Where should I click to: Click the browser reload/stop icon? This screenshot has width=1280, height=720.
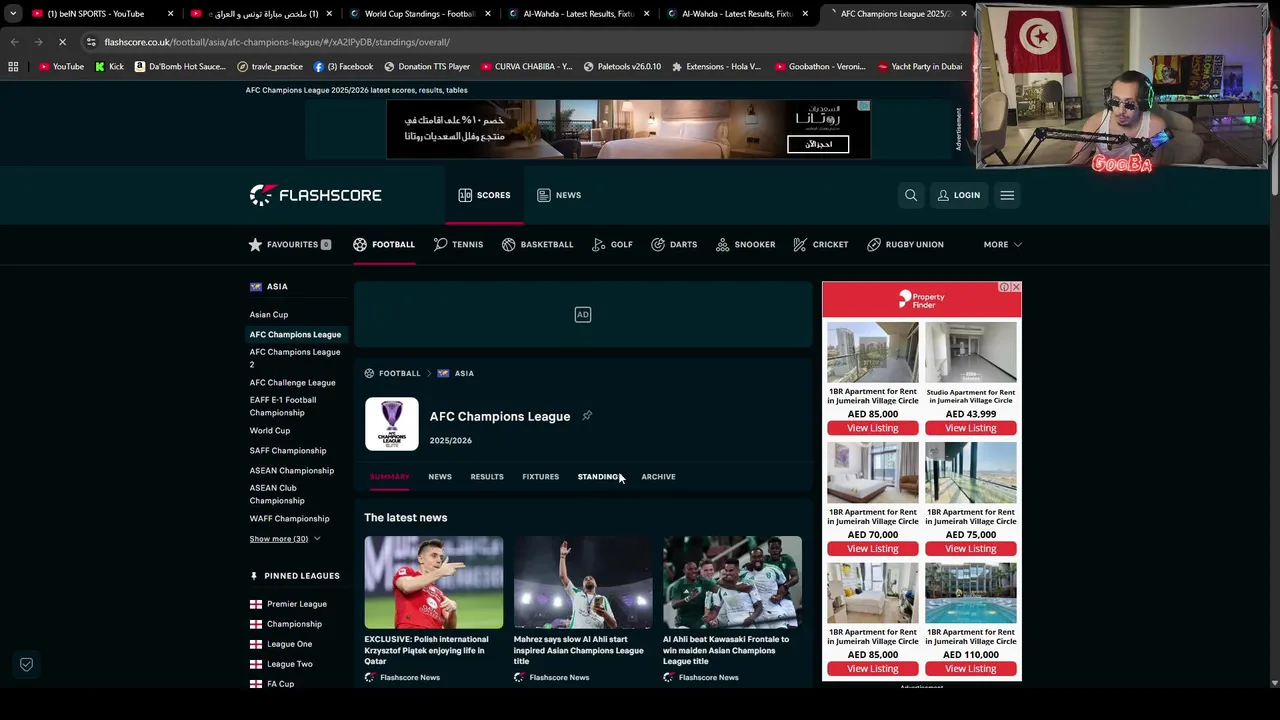click(62, 42)
